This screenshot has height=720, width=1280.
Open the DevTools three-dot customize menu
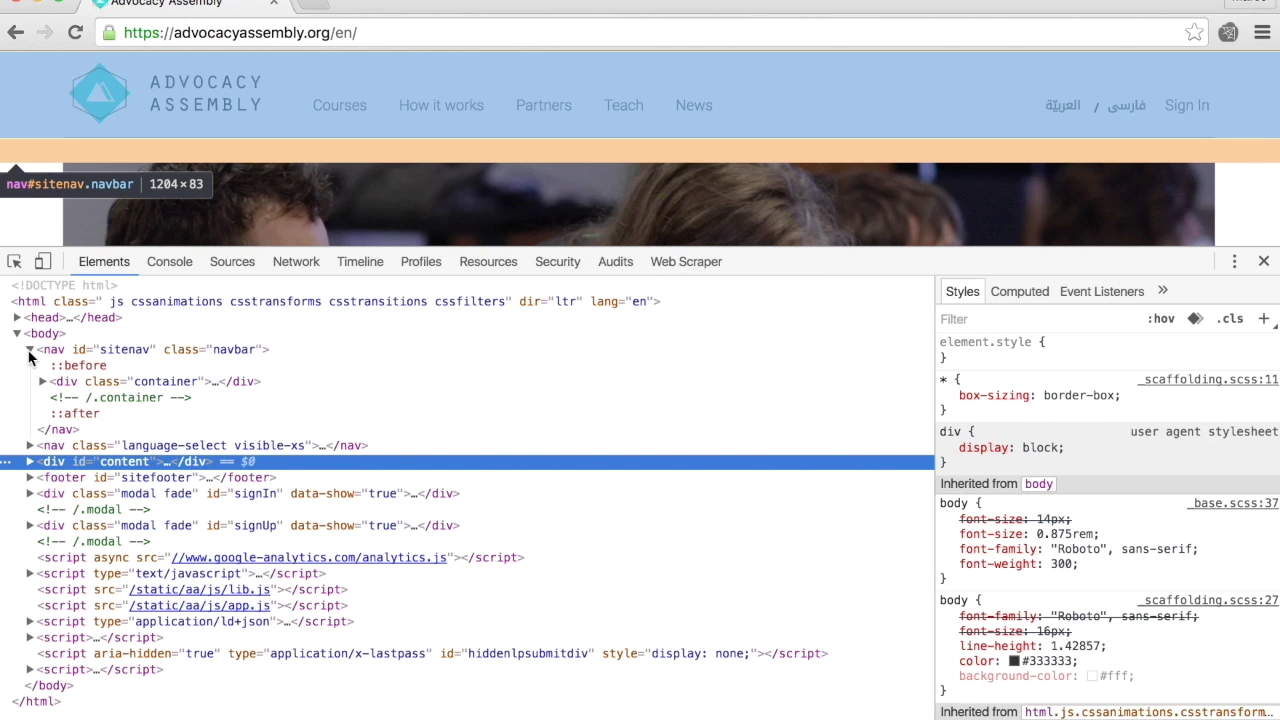[x=1234, y=261]
